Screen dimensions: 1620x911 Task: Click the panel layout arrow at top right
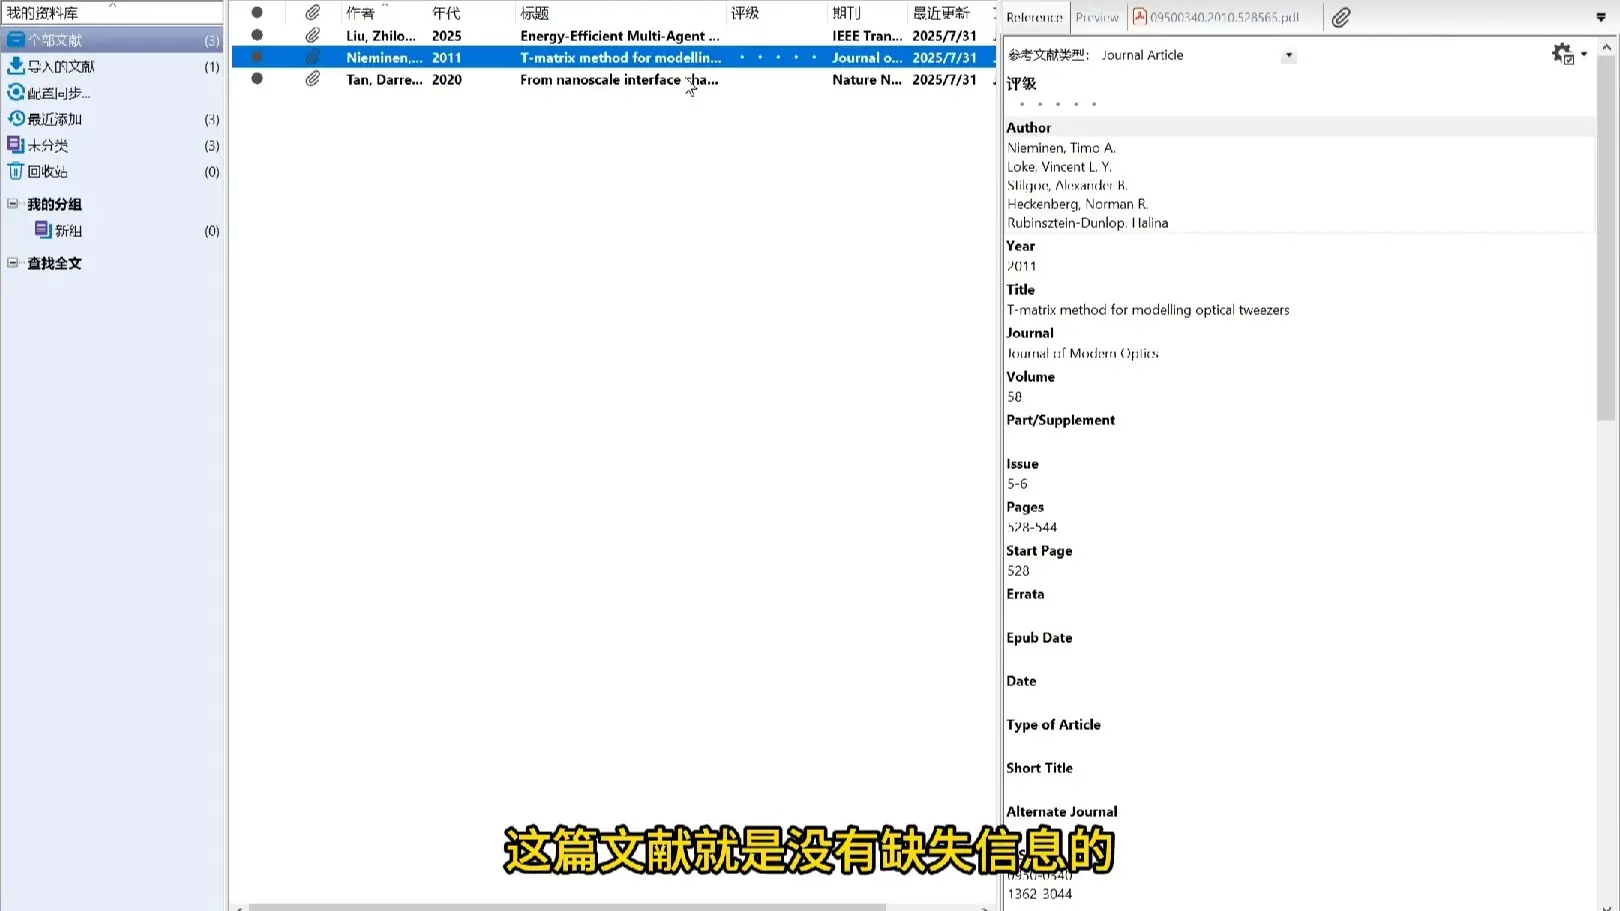point(1602,17)
